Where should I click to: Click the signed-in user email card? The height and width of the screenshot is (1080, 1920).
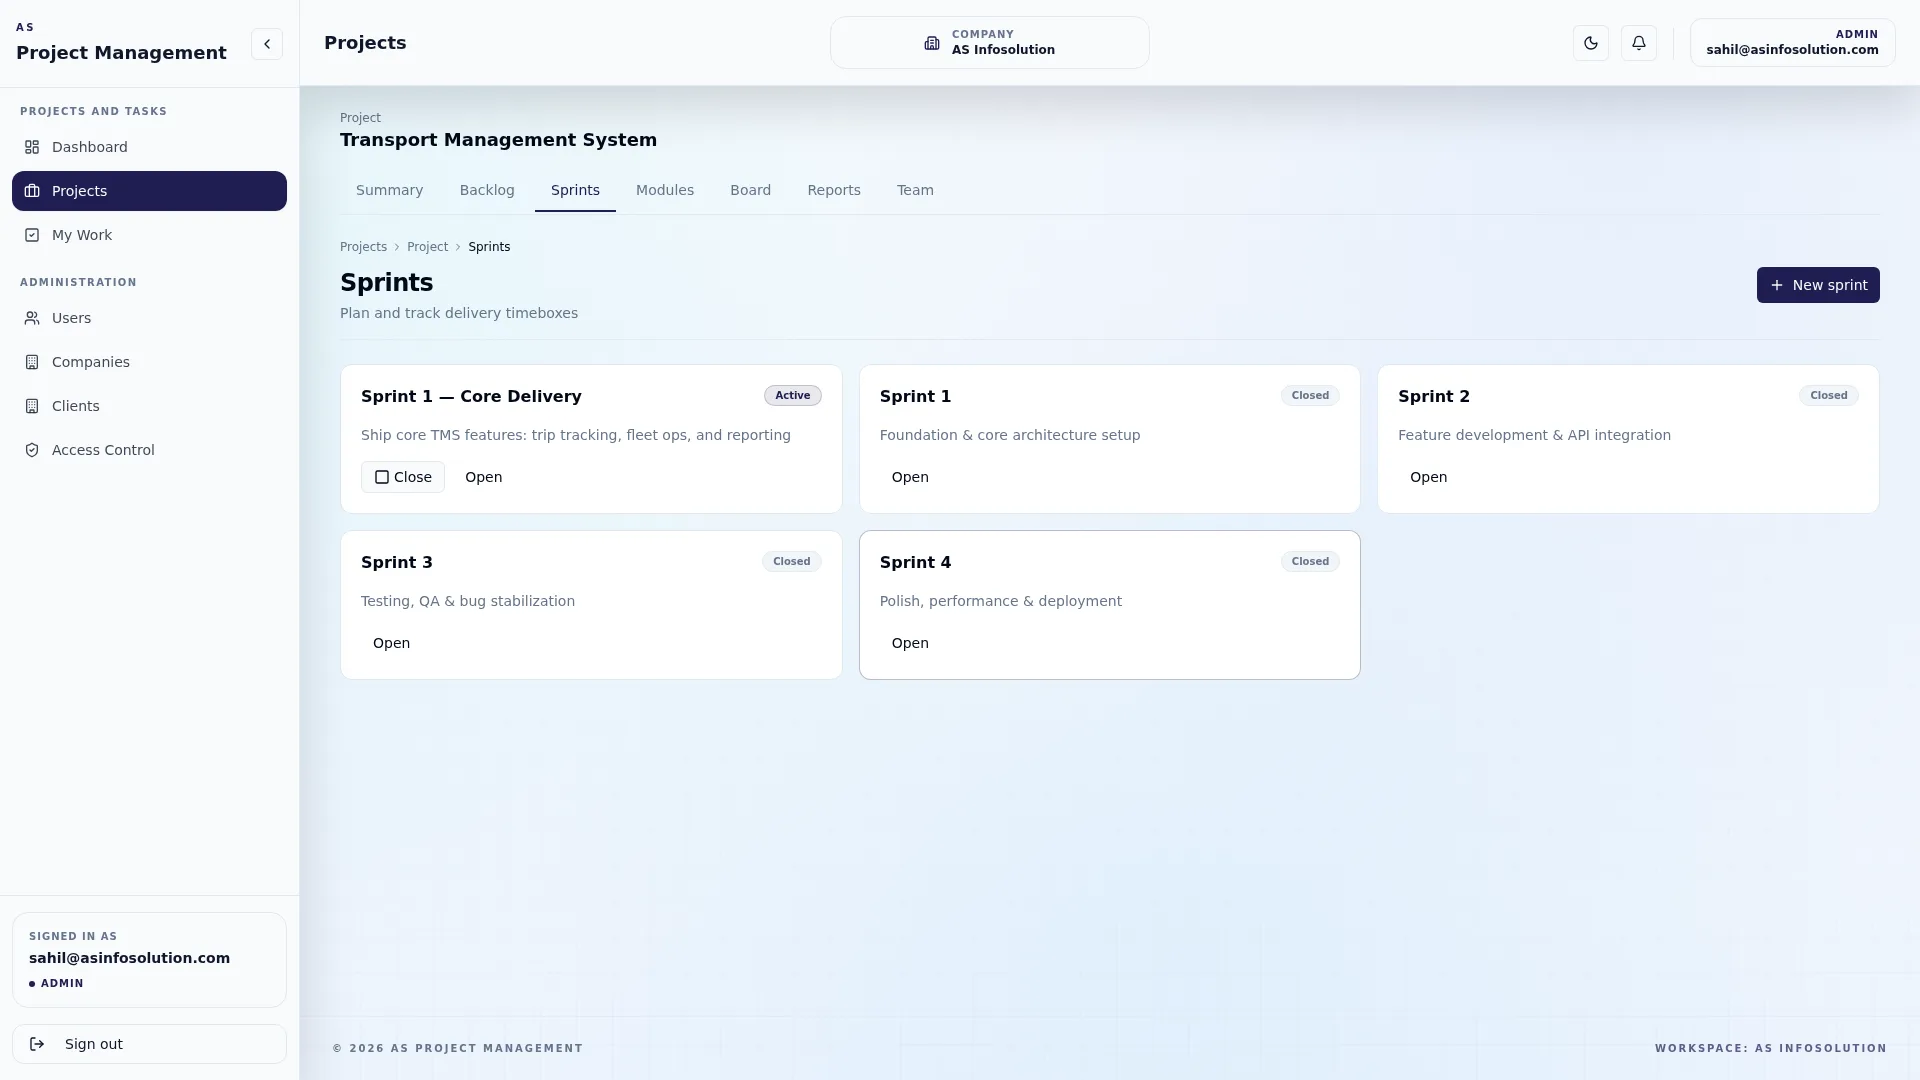coord(149,960)
